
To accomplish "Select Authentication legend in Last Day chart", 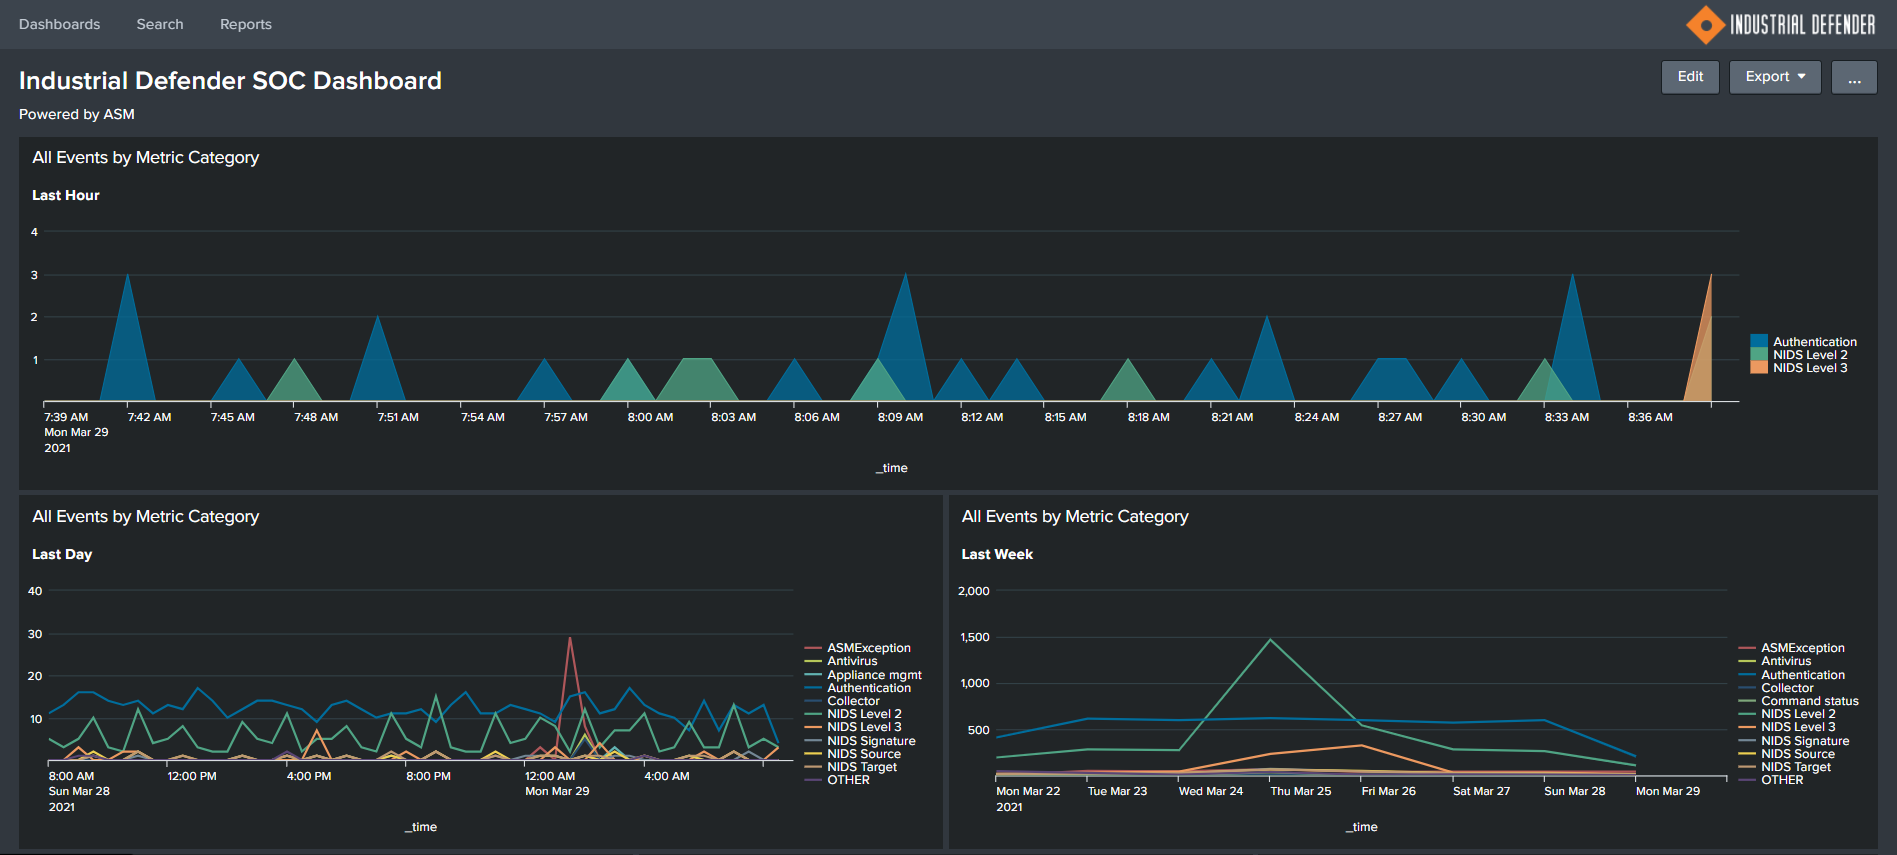I will click(x=858, y=688).
